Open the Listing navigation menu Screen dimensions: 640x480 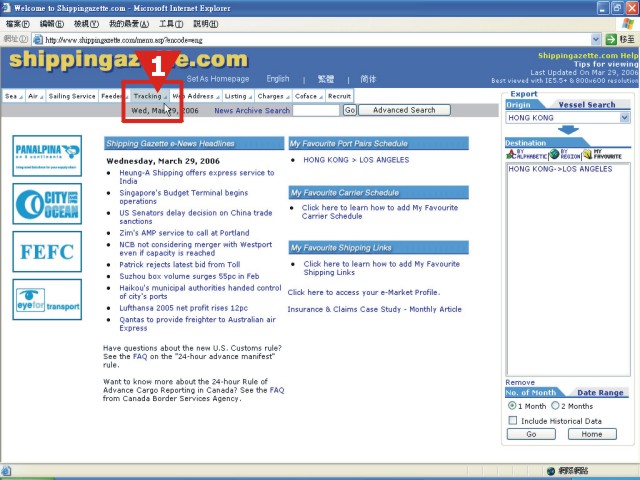click(x=238, y=96)
